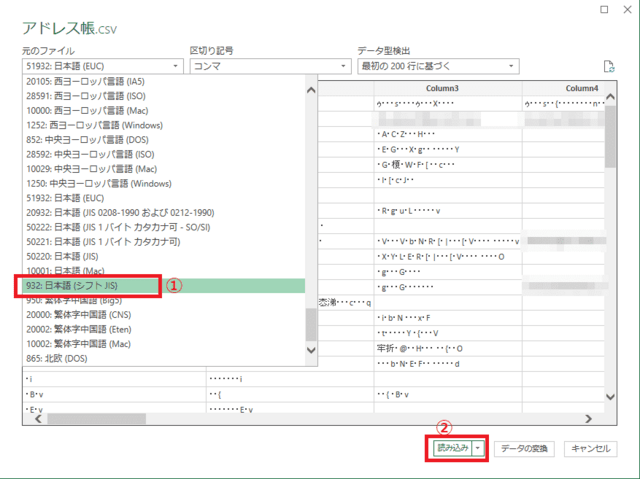Screen dimensions: 640x479
Task: Click the refresh preview icon at top right
Action: click(608, 67)
